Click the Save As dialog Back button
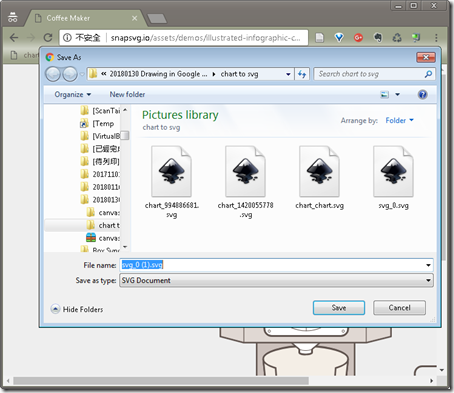 (x=53, y=74)
